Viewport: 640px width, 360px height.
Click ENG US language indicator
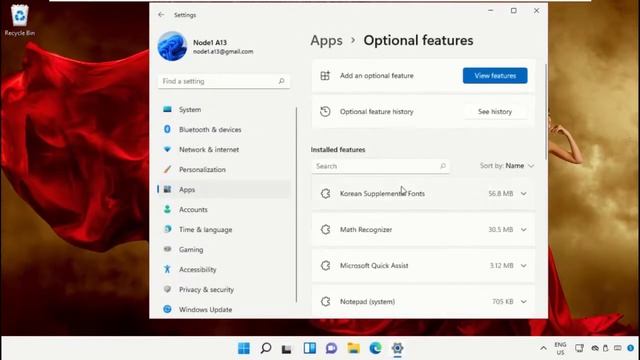point(560,348)
